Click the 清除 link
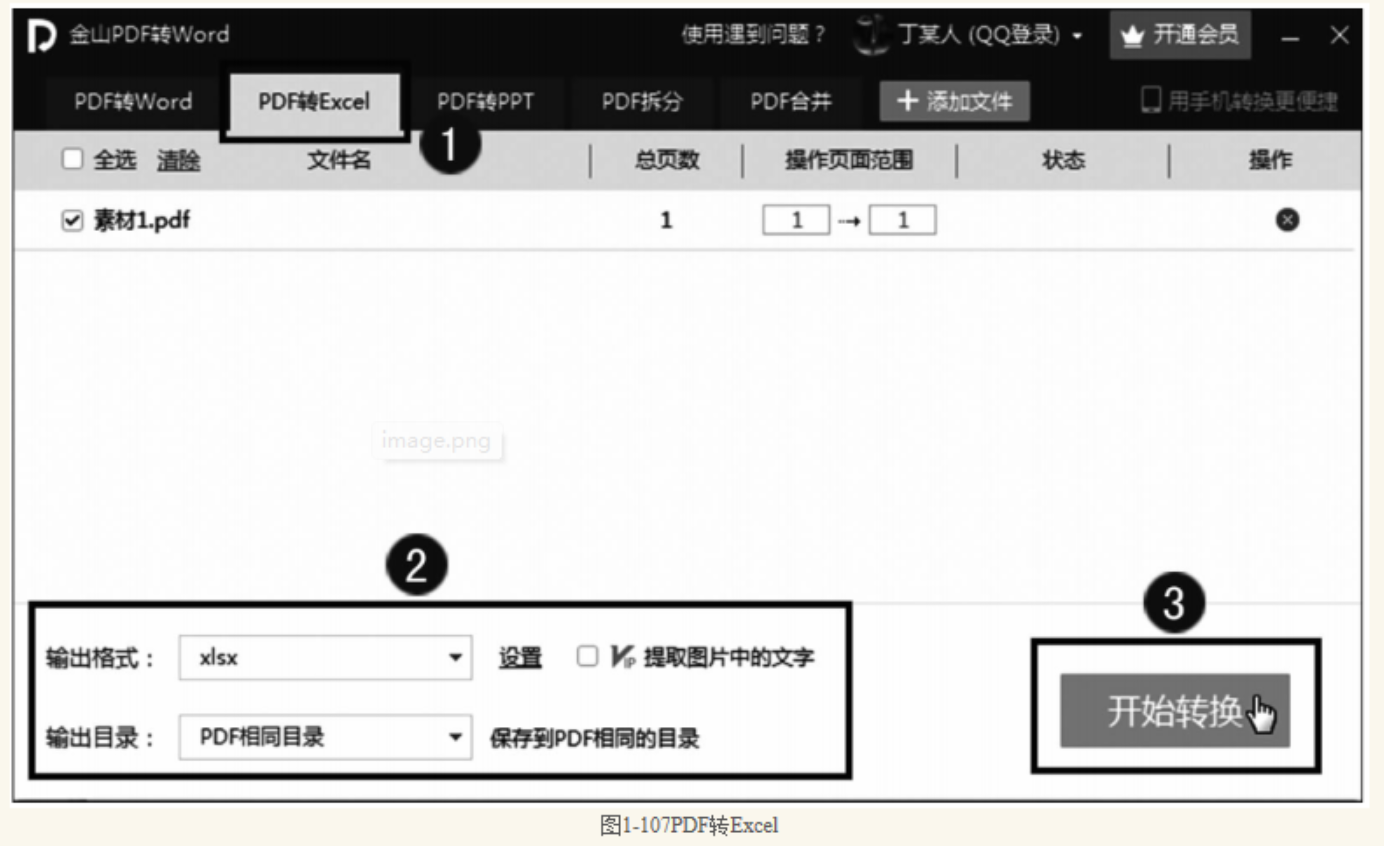 (178, 160)
